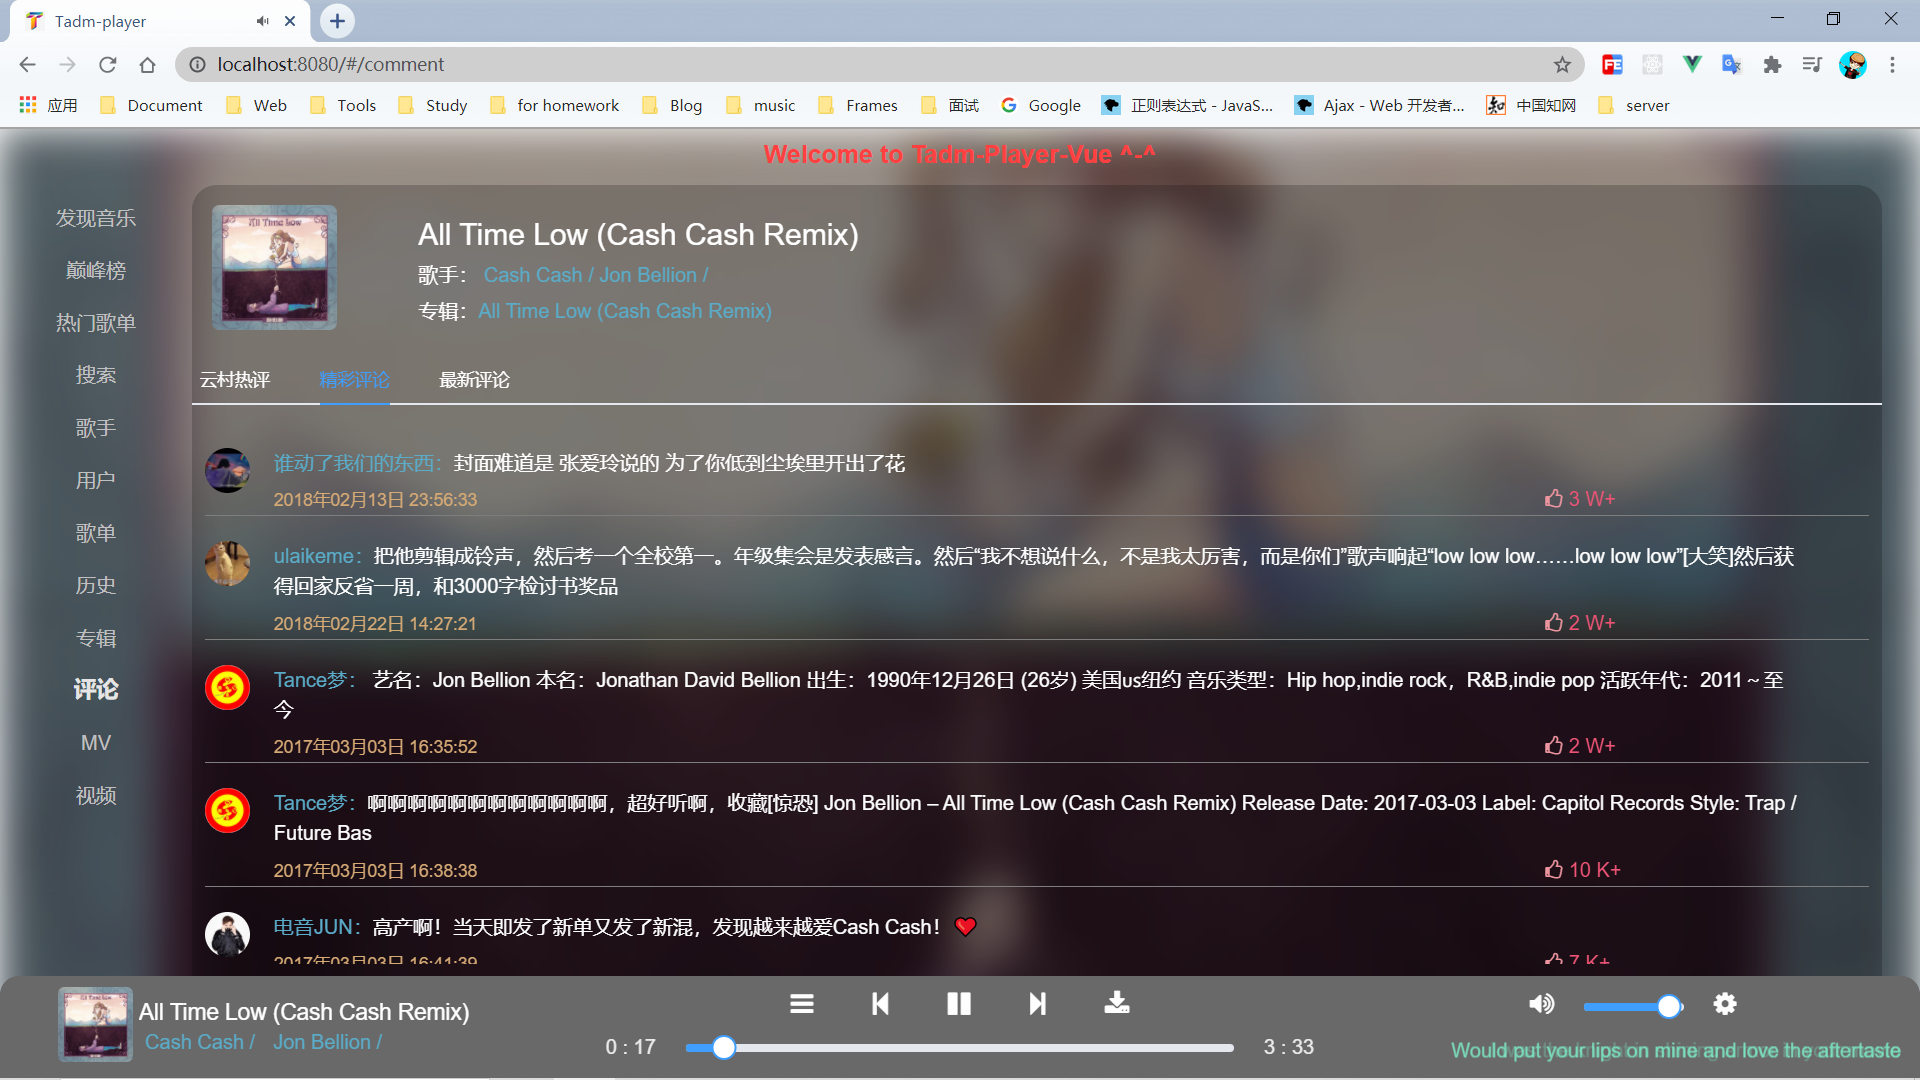Screen dimensions: 1920x1080
Task: Like the ulaikeme comment thumbs-up icon
Action: [1553, 622]
